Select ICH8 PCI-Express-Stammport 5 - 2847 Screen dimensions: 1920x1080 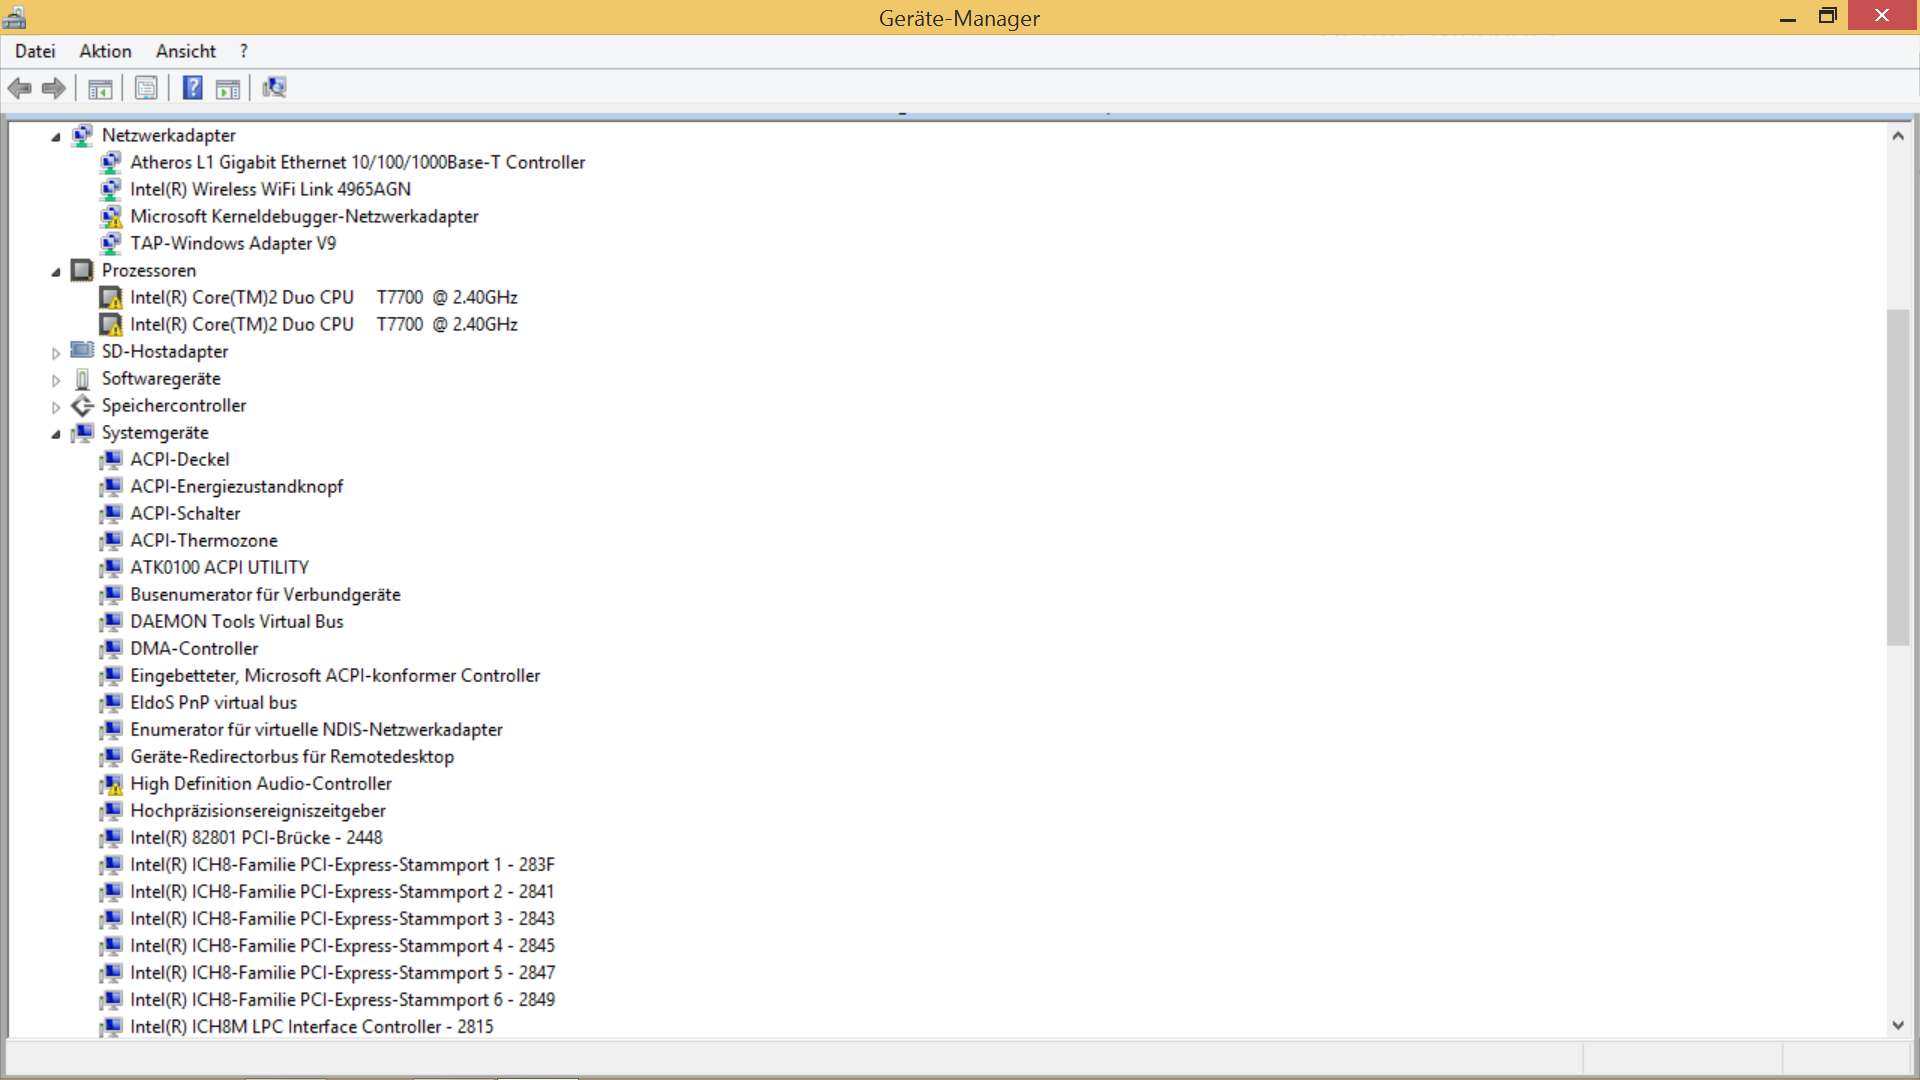point(342,972)
